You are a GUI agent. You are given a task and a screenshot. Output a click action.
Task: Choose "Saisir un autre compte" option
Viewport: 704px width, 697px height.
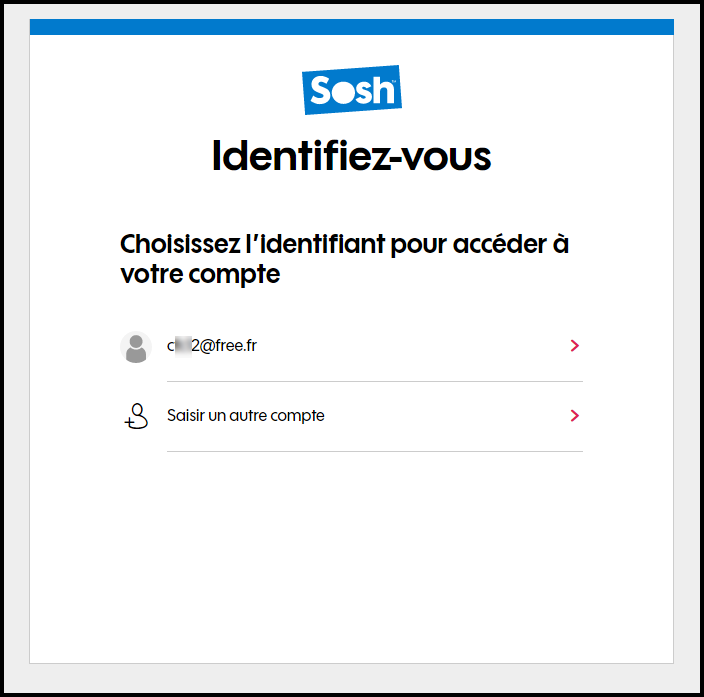click(x=245, y=416)
